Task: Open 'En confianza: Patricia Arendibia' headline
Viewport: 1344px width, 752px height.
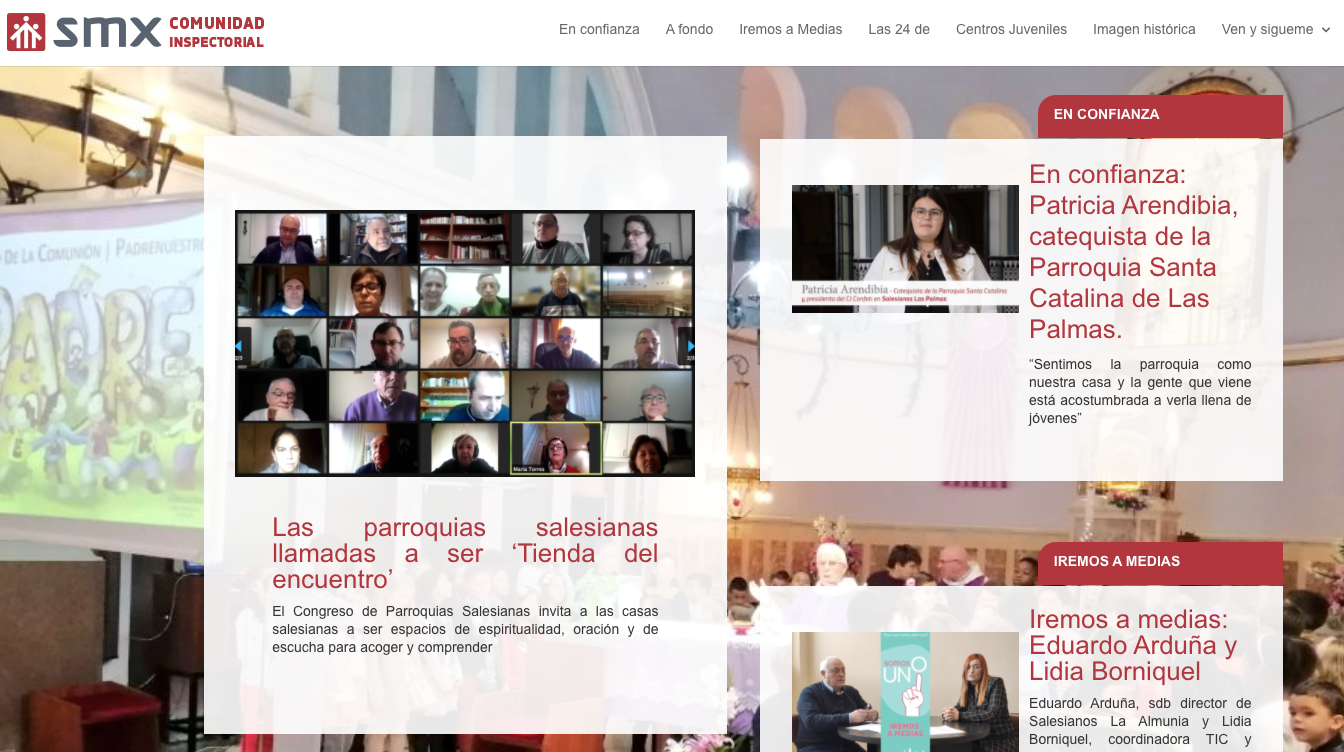Action: 1134,251
